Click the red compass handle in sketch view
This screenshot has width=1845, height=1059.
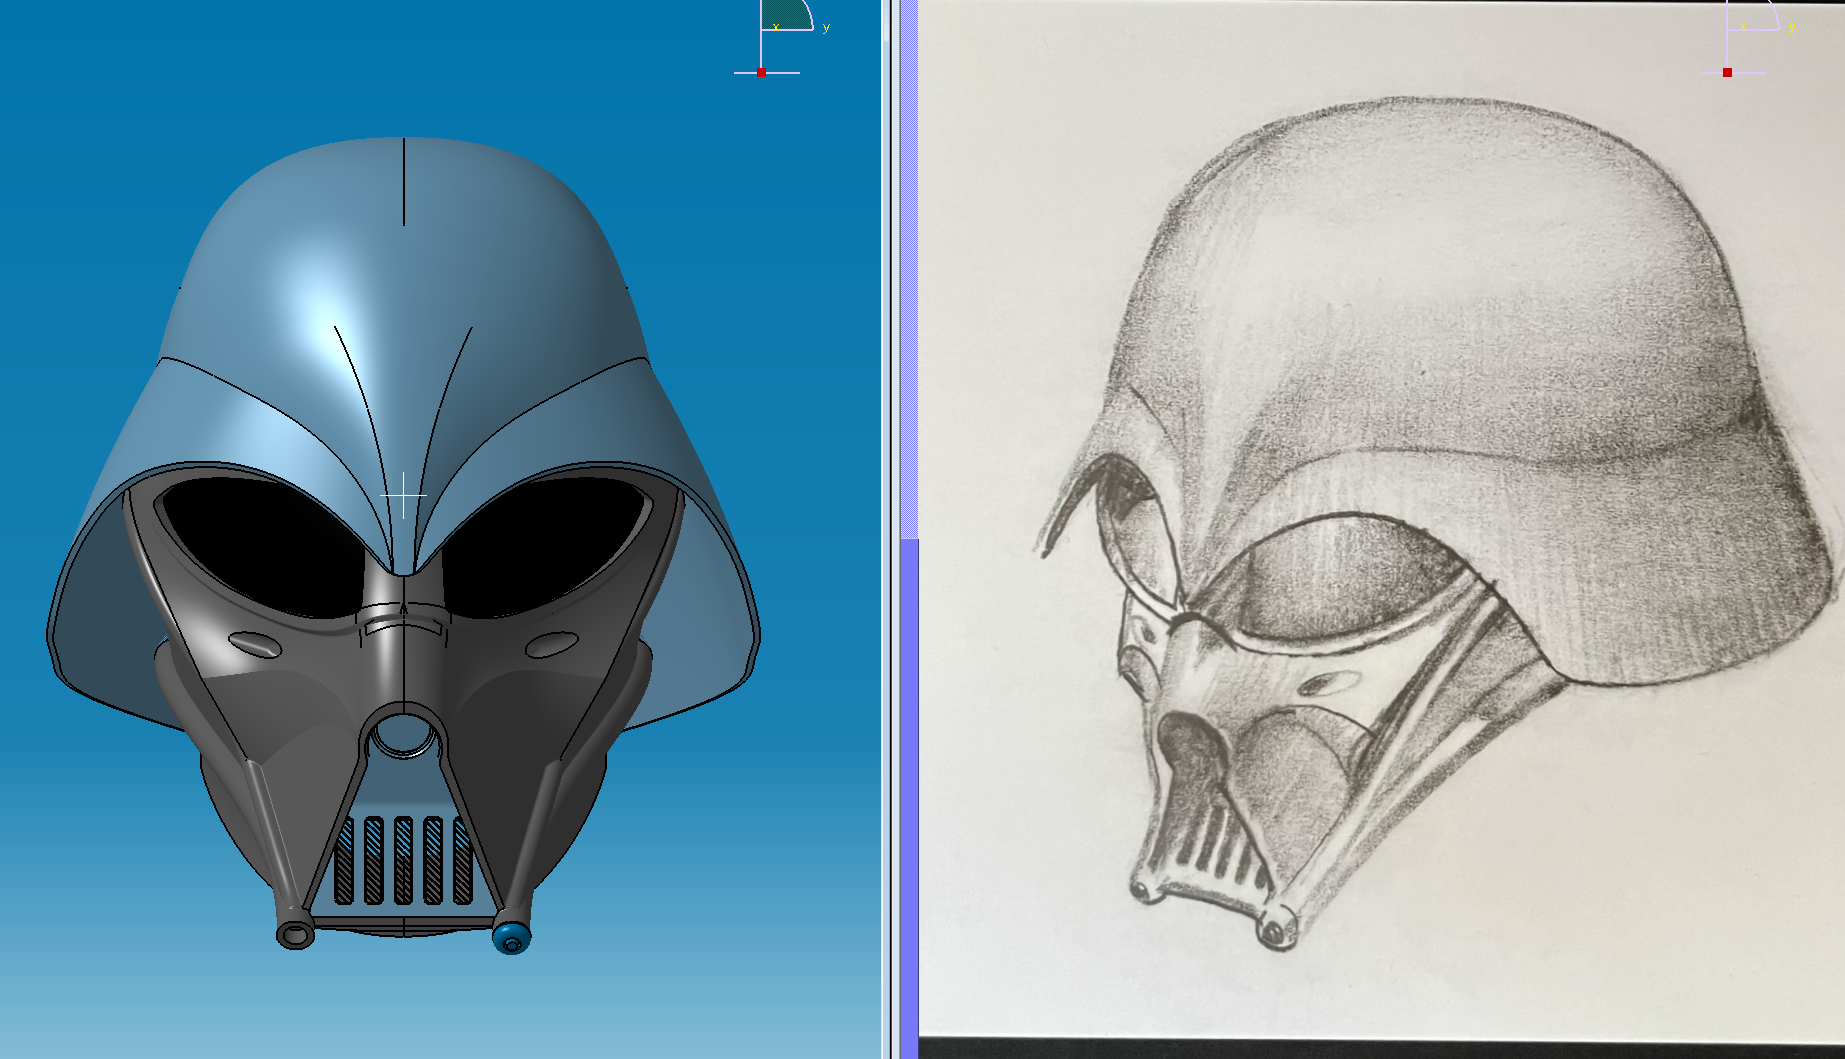[1727, 73]
